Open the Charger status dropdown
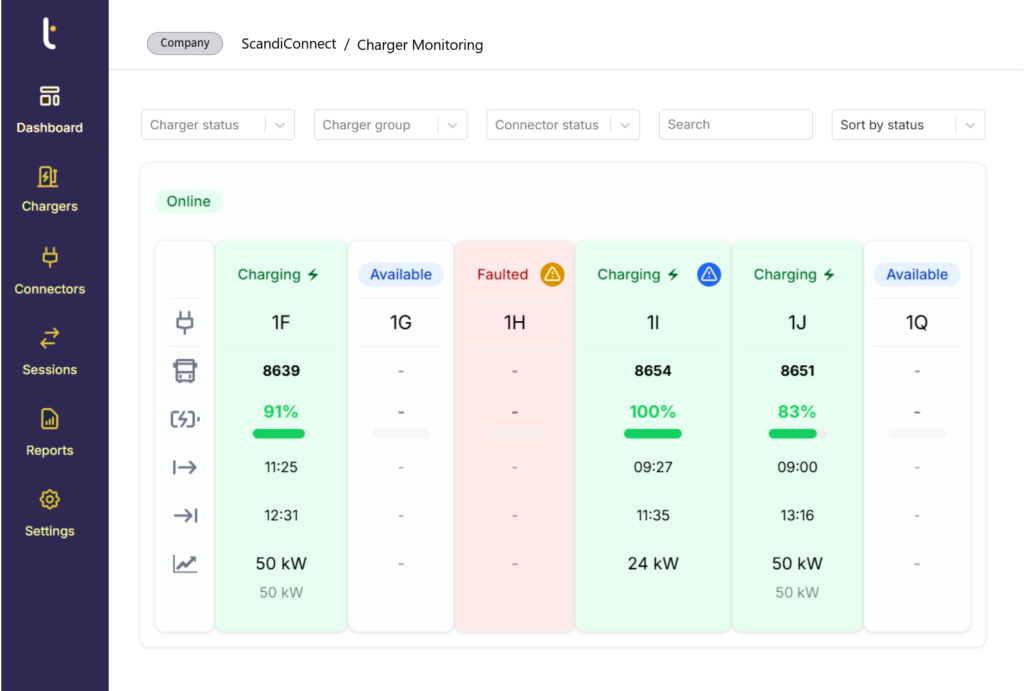1024x691 pixels. [217, 124]
